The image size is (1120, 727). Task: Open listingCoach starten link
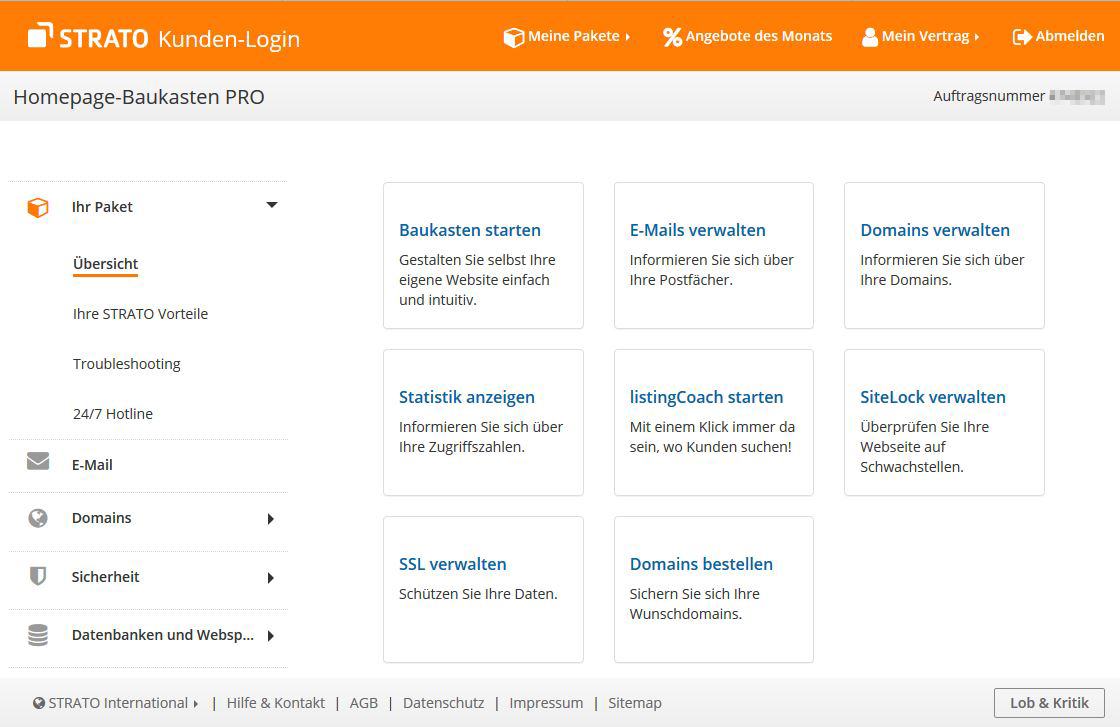(706, 397)
